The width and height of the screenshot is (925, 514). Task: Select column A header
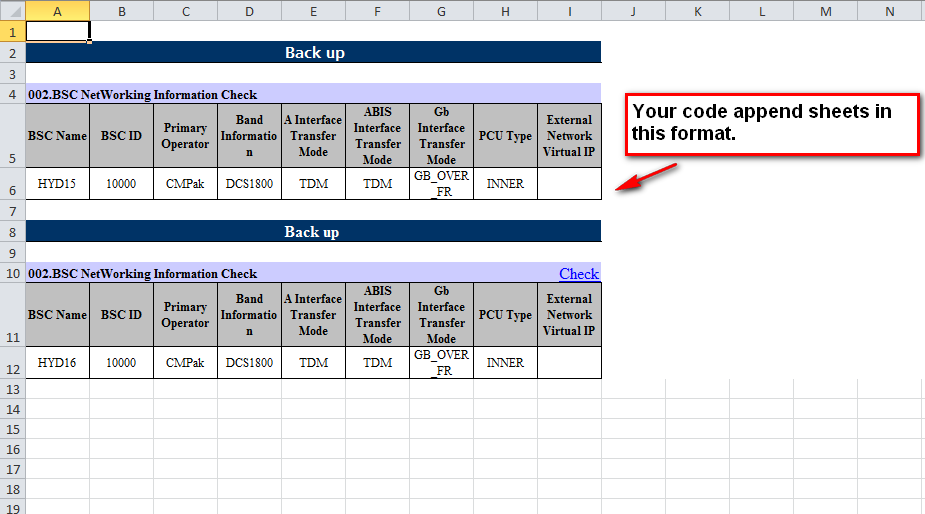[x=58, y=11]
